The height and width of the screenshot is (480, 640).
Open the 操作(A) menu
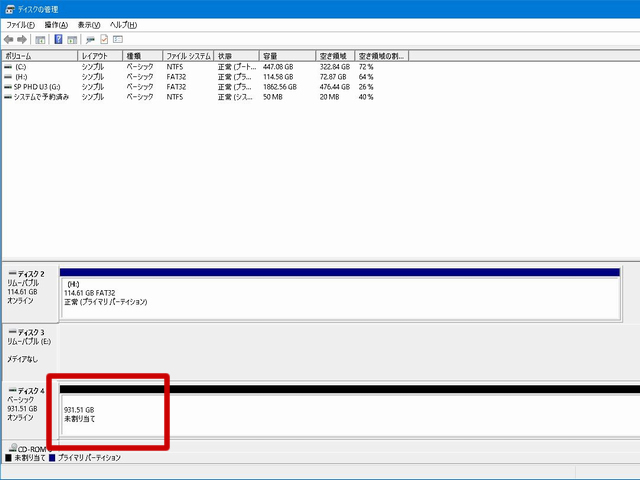coord(56,24)
